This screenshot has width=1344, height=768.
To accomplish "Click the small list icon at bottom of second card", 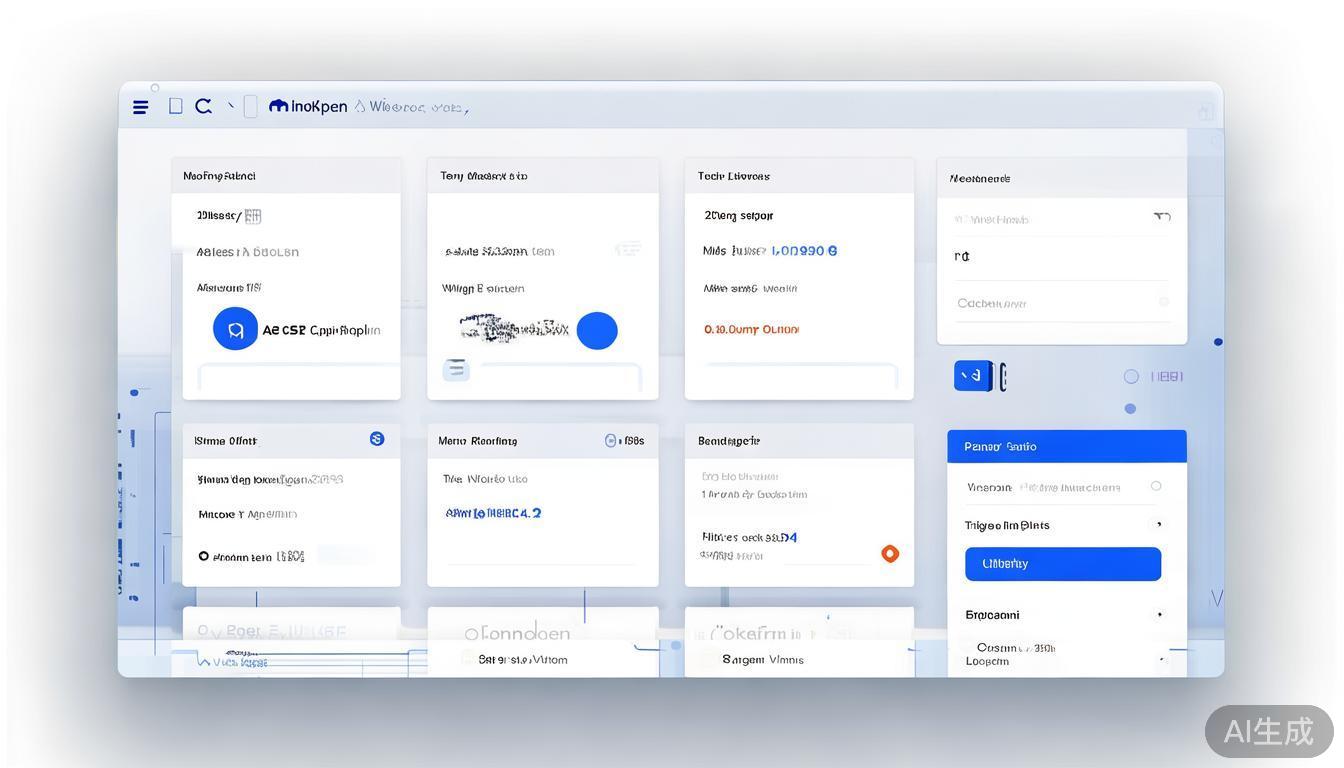I will (456, 369).
